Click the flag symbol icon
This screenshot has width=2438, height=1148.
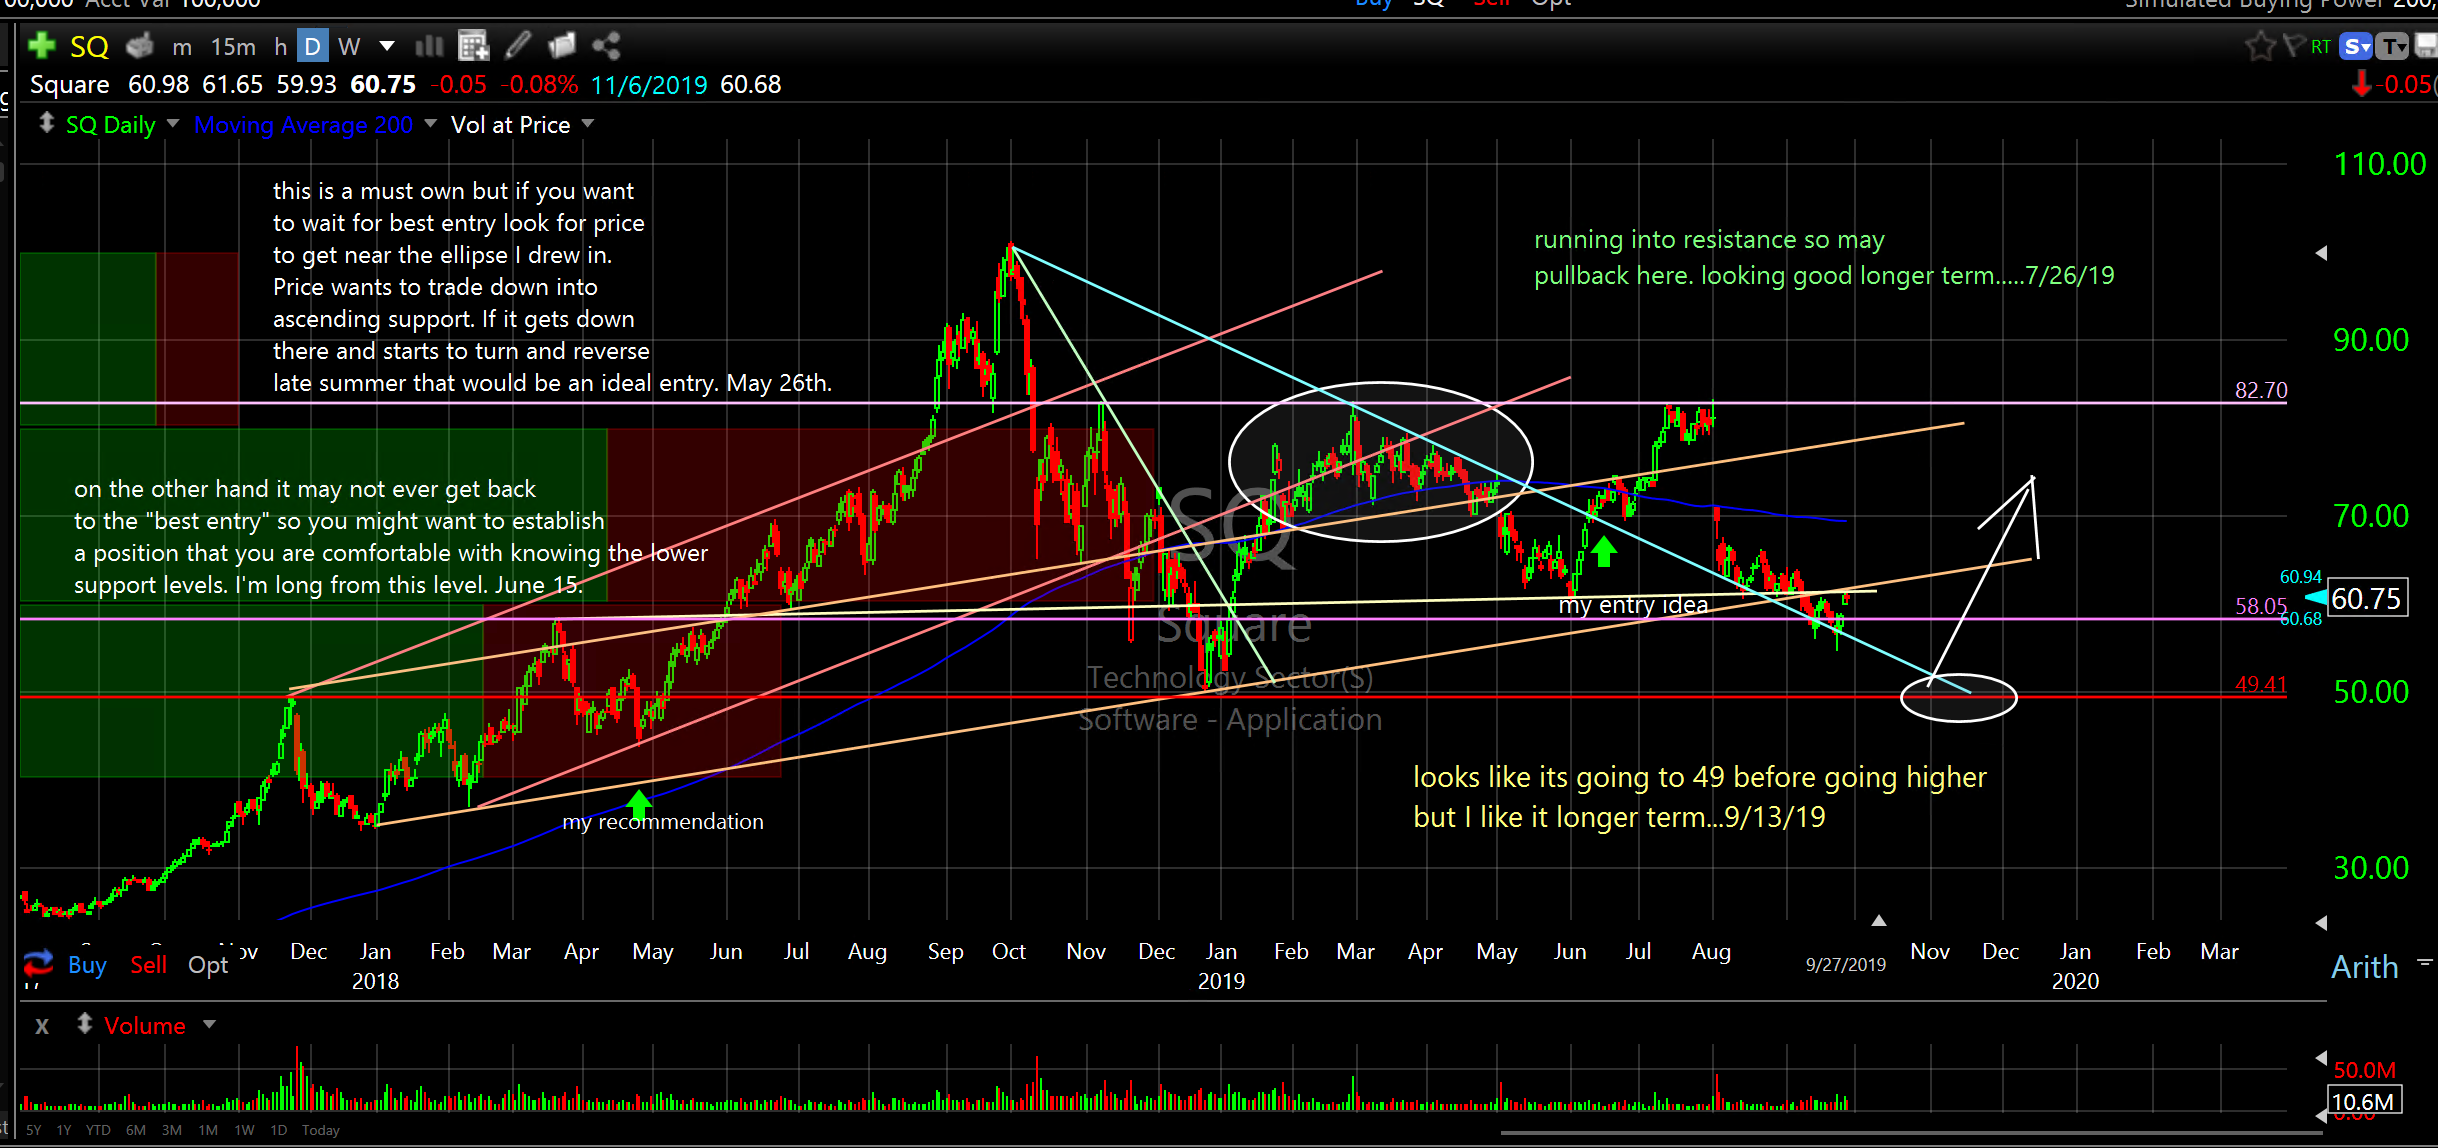click(x=2294, y=46)
